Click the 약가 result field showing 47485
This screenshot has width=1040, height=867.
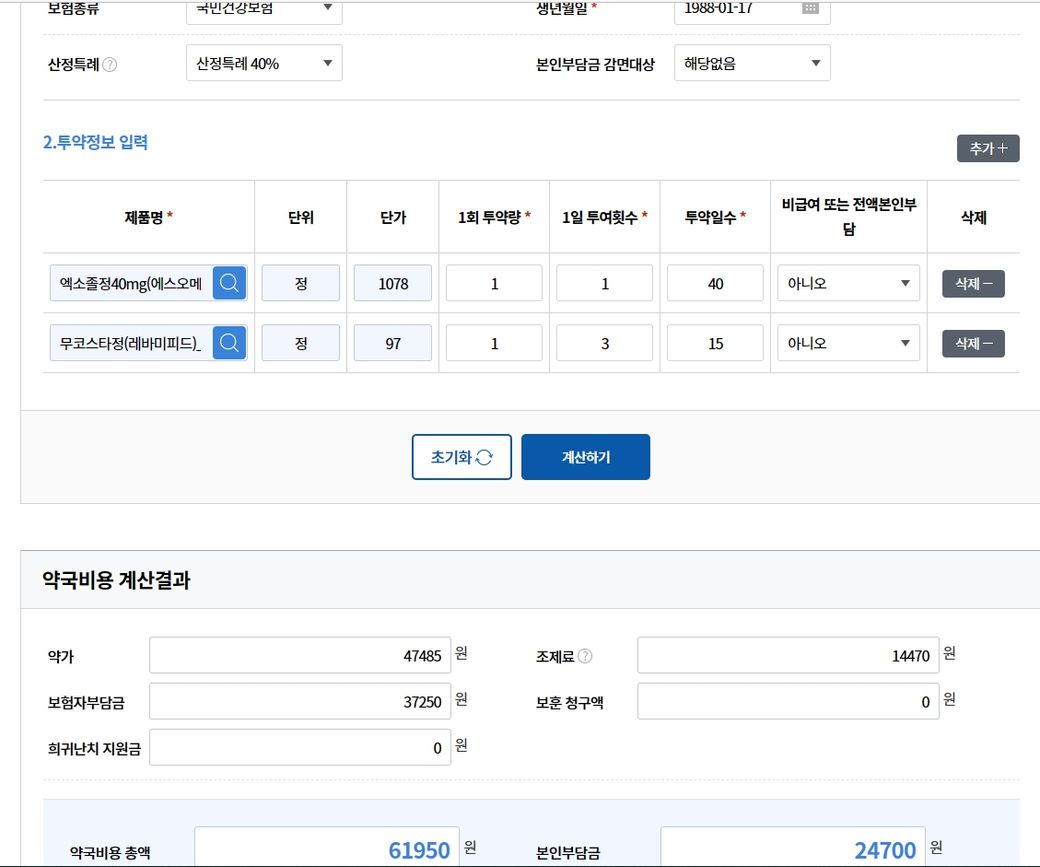pyautogui.click(x=300, y=656)
